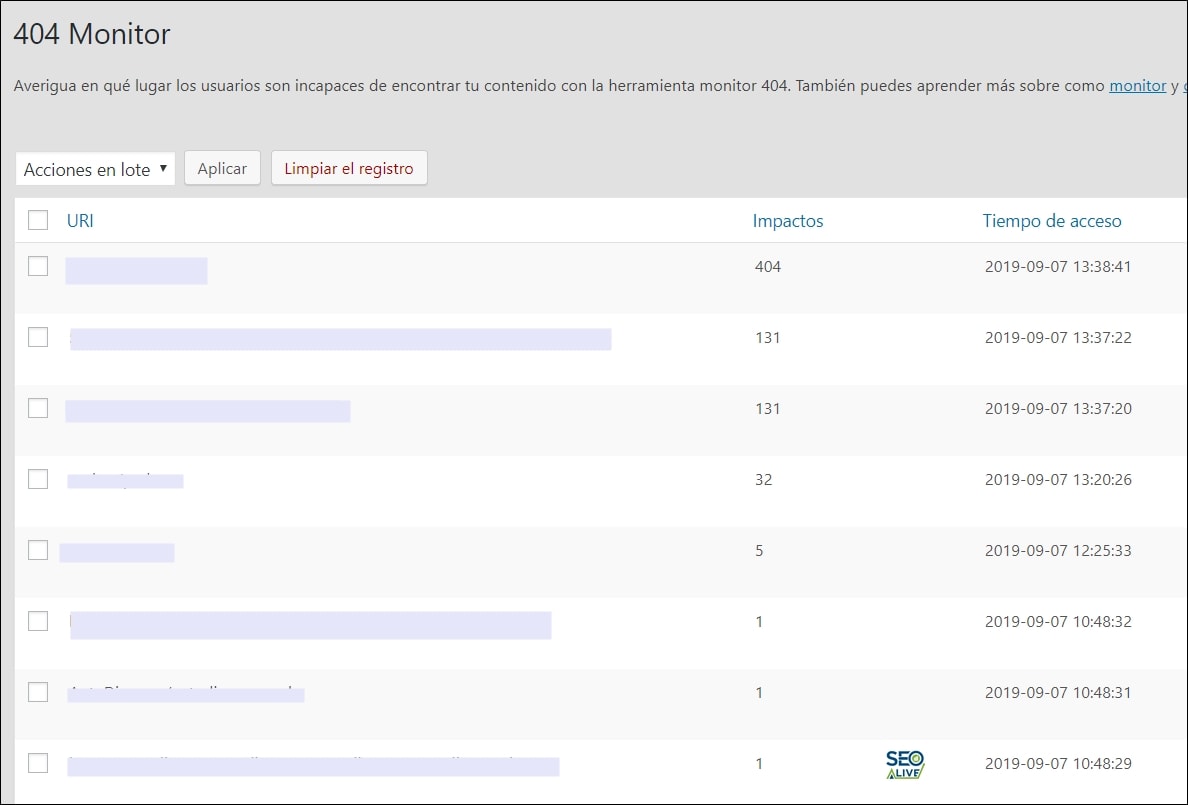Select the checkbox for the 10:48:32 entry
The image size is (1188, 805).
tap(38, 621)
